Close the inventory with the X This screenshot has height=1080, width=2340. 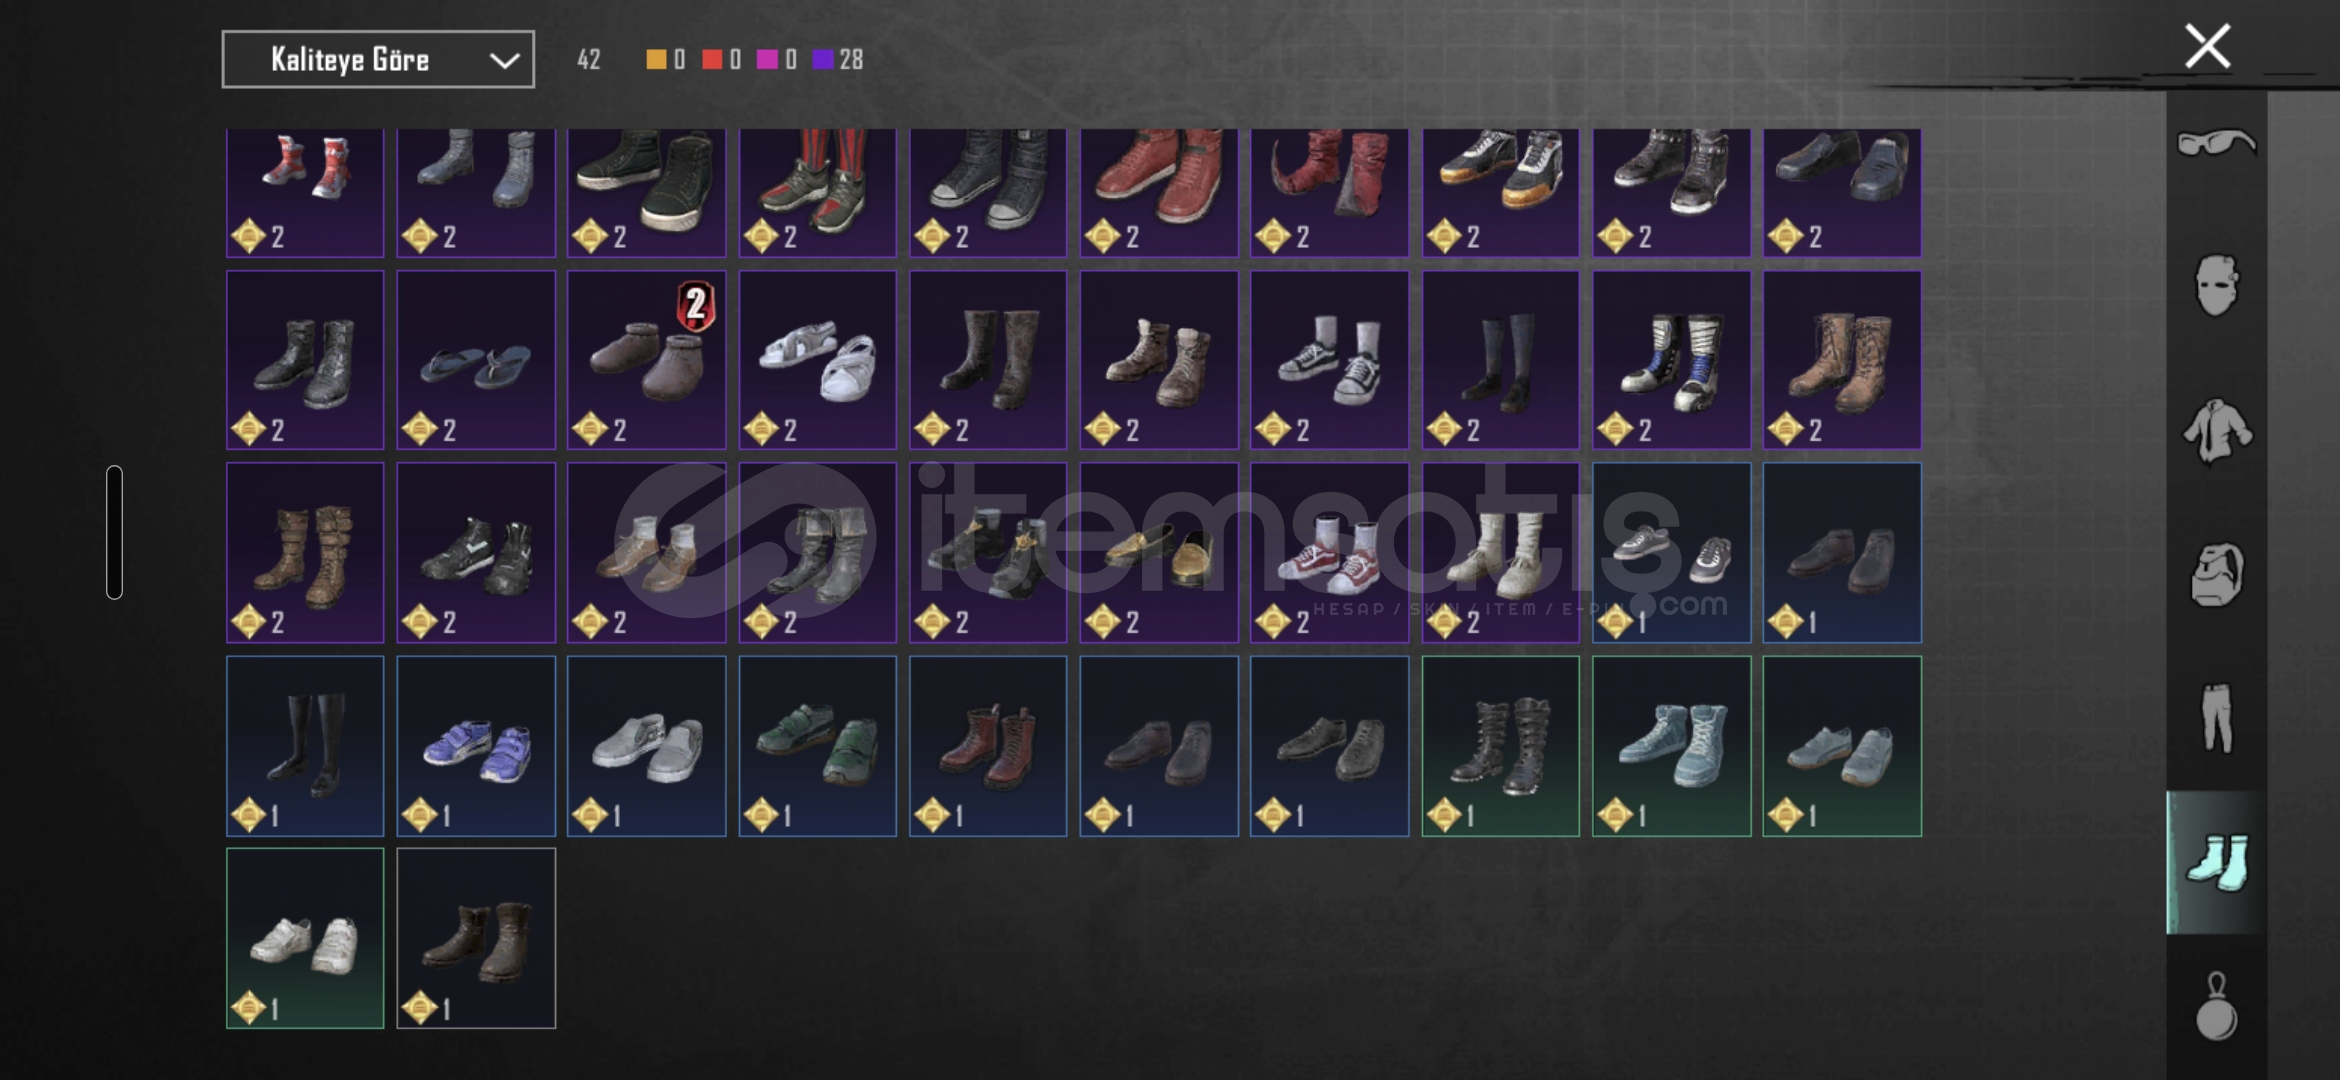(2207, 47)
